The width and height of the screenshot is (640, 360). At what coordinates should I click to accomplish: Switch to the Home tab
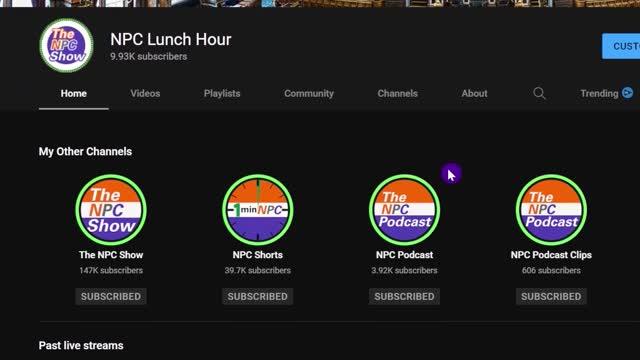tap(73, 93)
